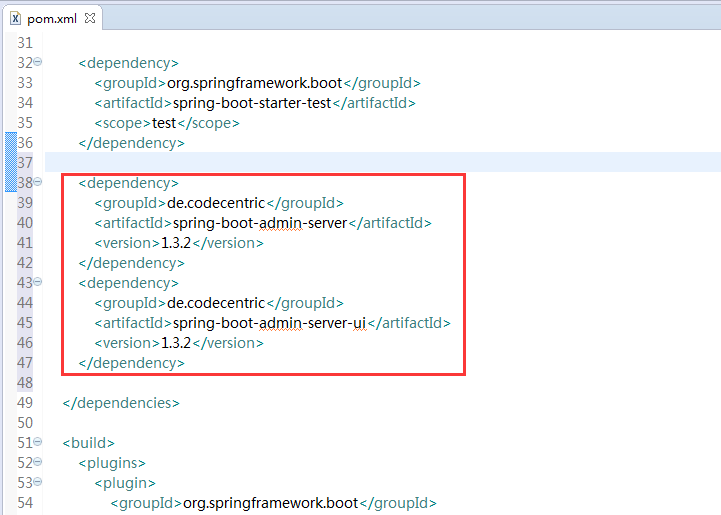
Task: Click line number 50 in the gutter
Action: pyautogui.click(x=25, y=423)
